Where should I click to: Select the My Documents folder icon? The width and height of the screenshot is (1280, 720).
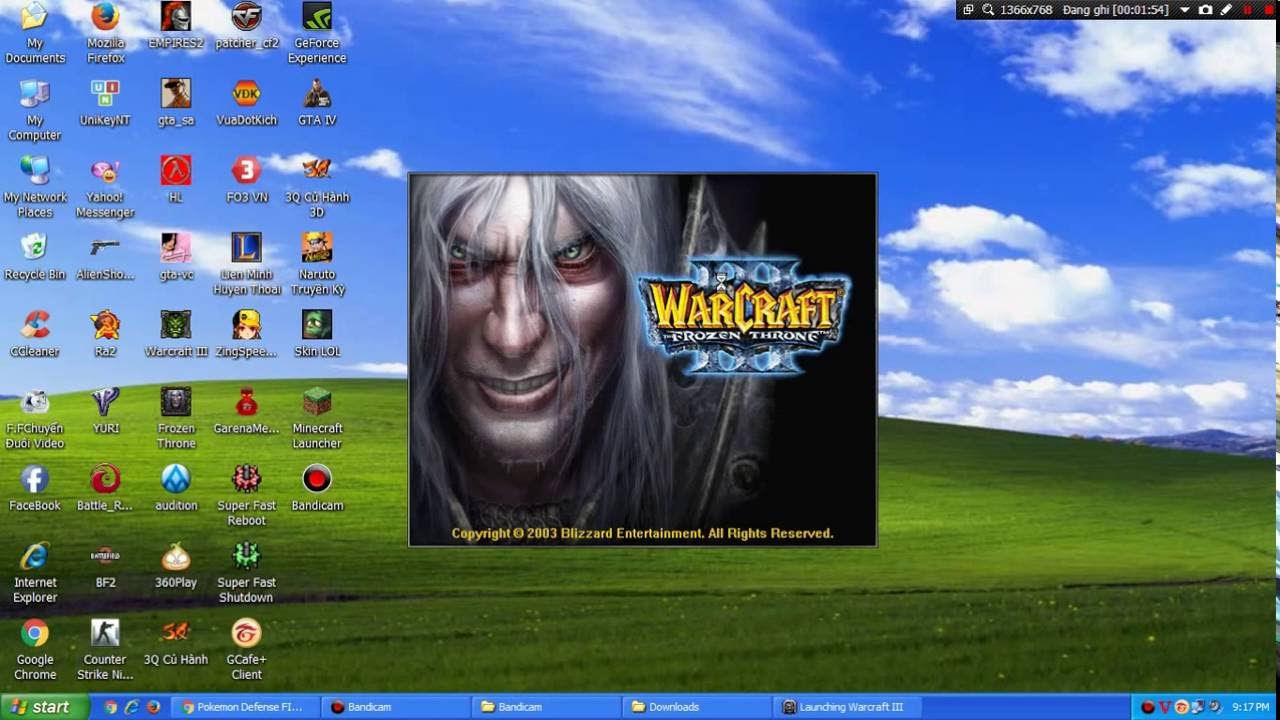click(35, 33)
